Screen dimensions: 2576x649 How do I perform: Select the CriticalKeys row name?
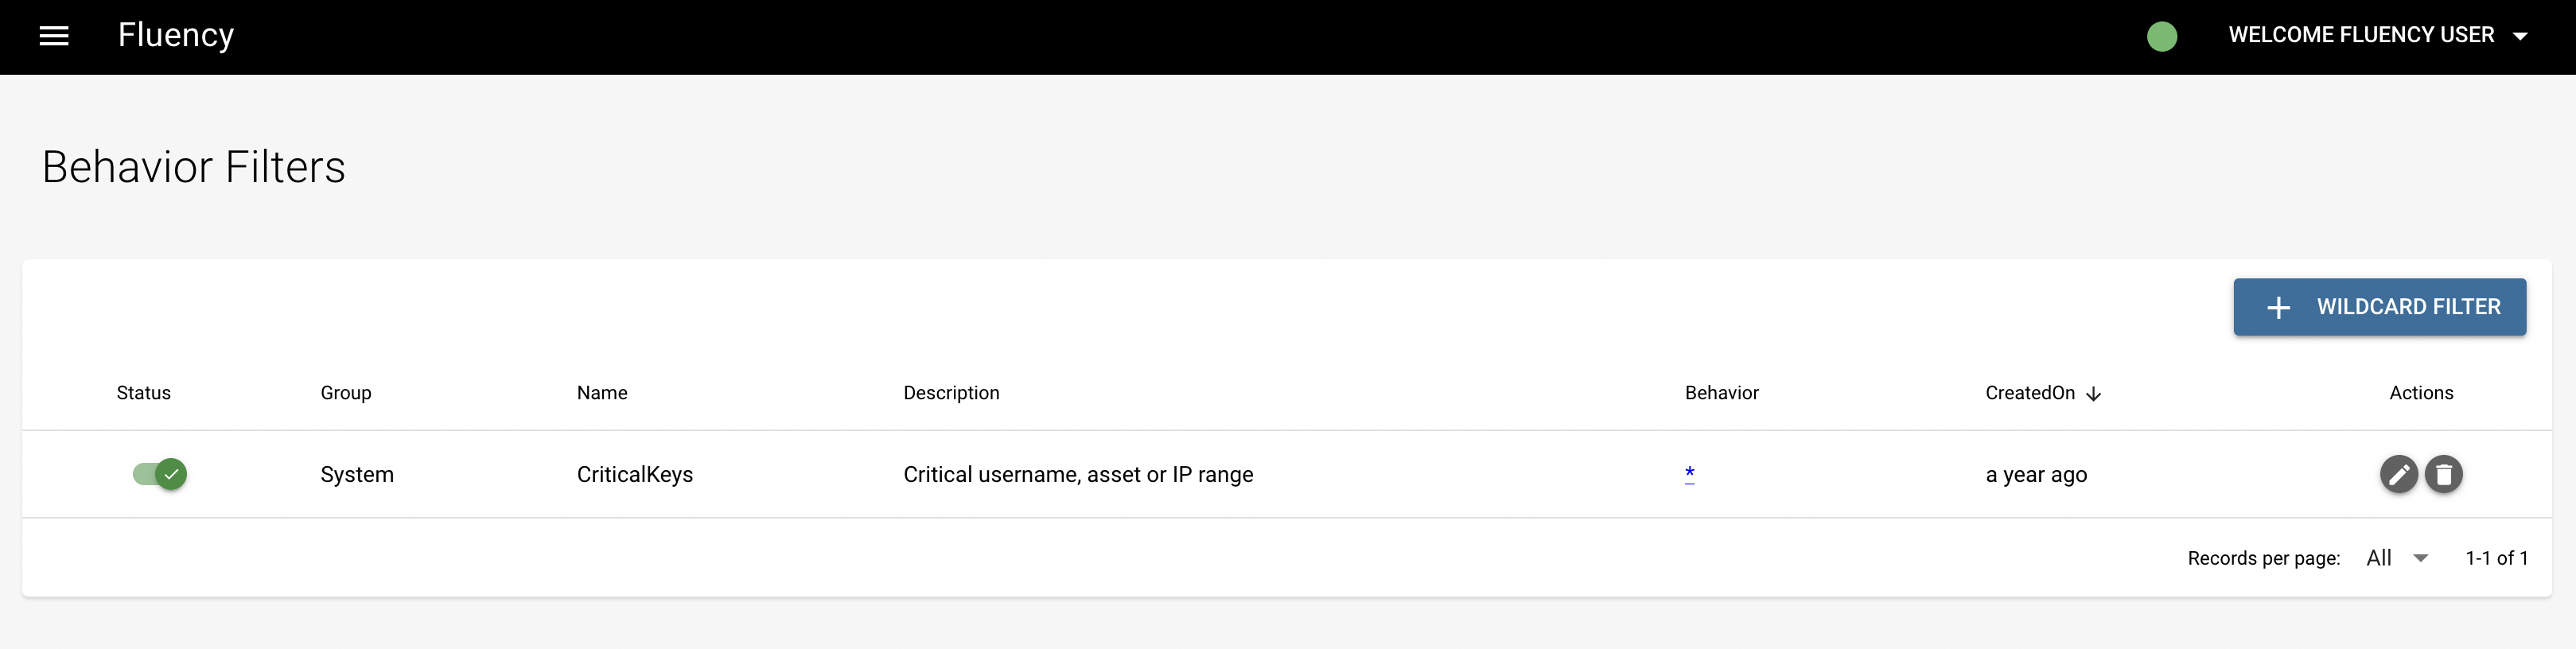635,474
